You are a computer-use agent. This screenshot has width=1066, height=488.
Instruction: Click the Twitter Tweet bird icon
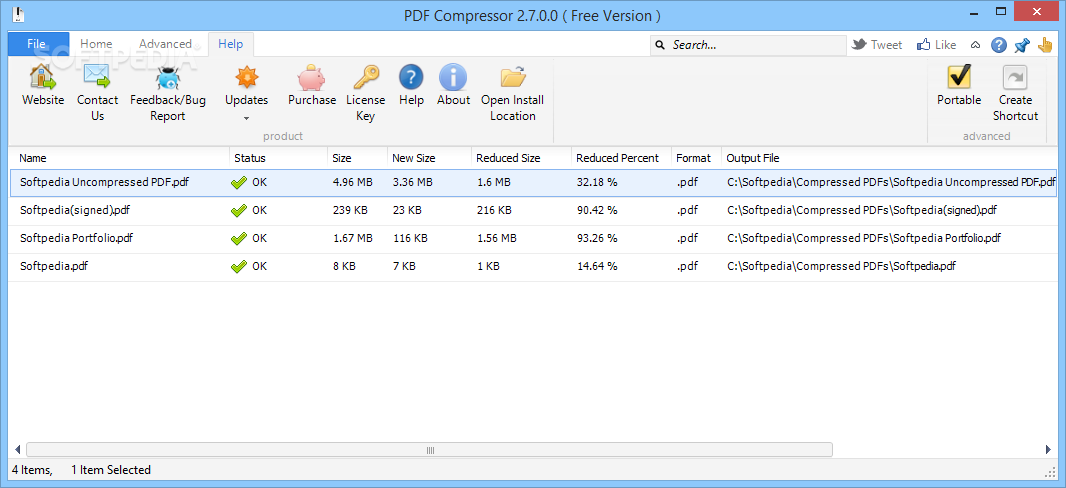(859, 45)
